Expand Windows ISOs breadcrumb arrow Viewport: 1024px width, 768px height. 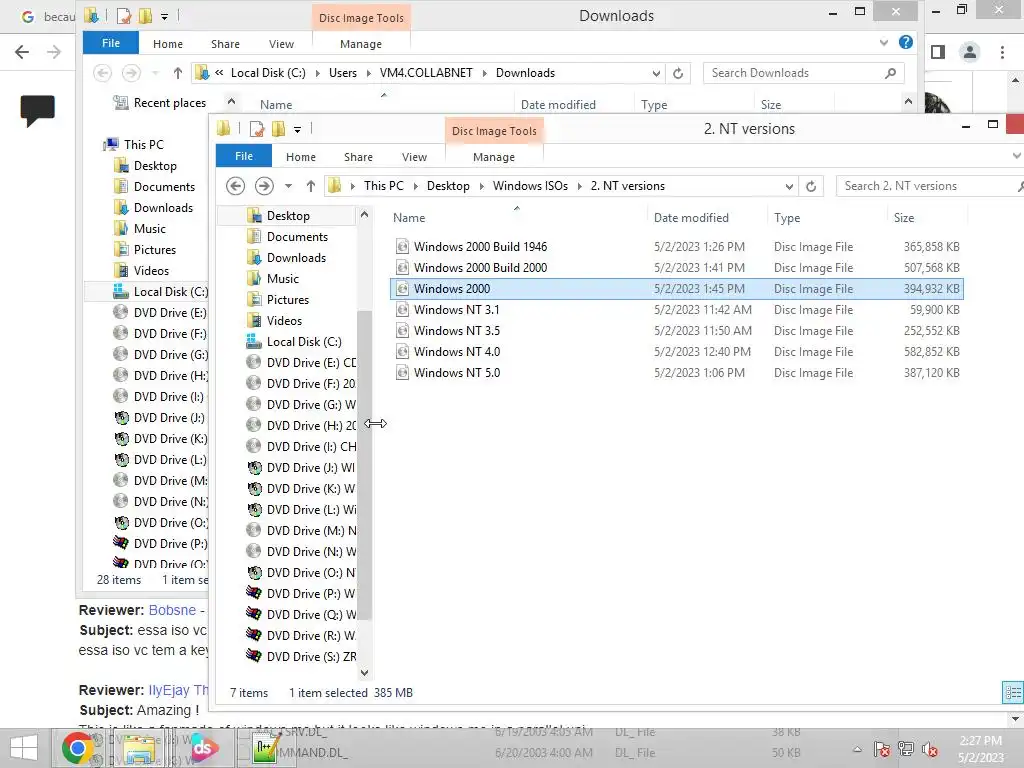(579, 186)
